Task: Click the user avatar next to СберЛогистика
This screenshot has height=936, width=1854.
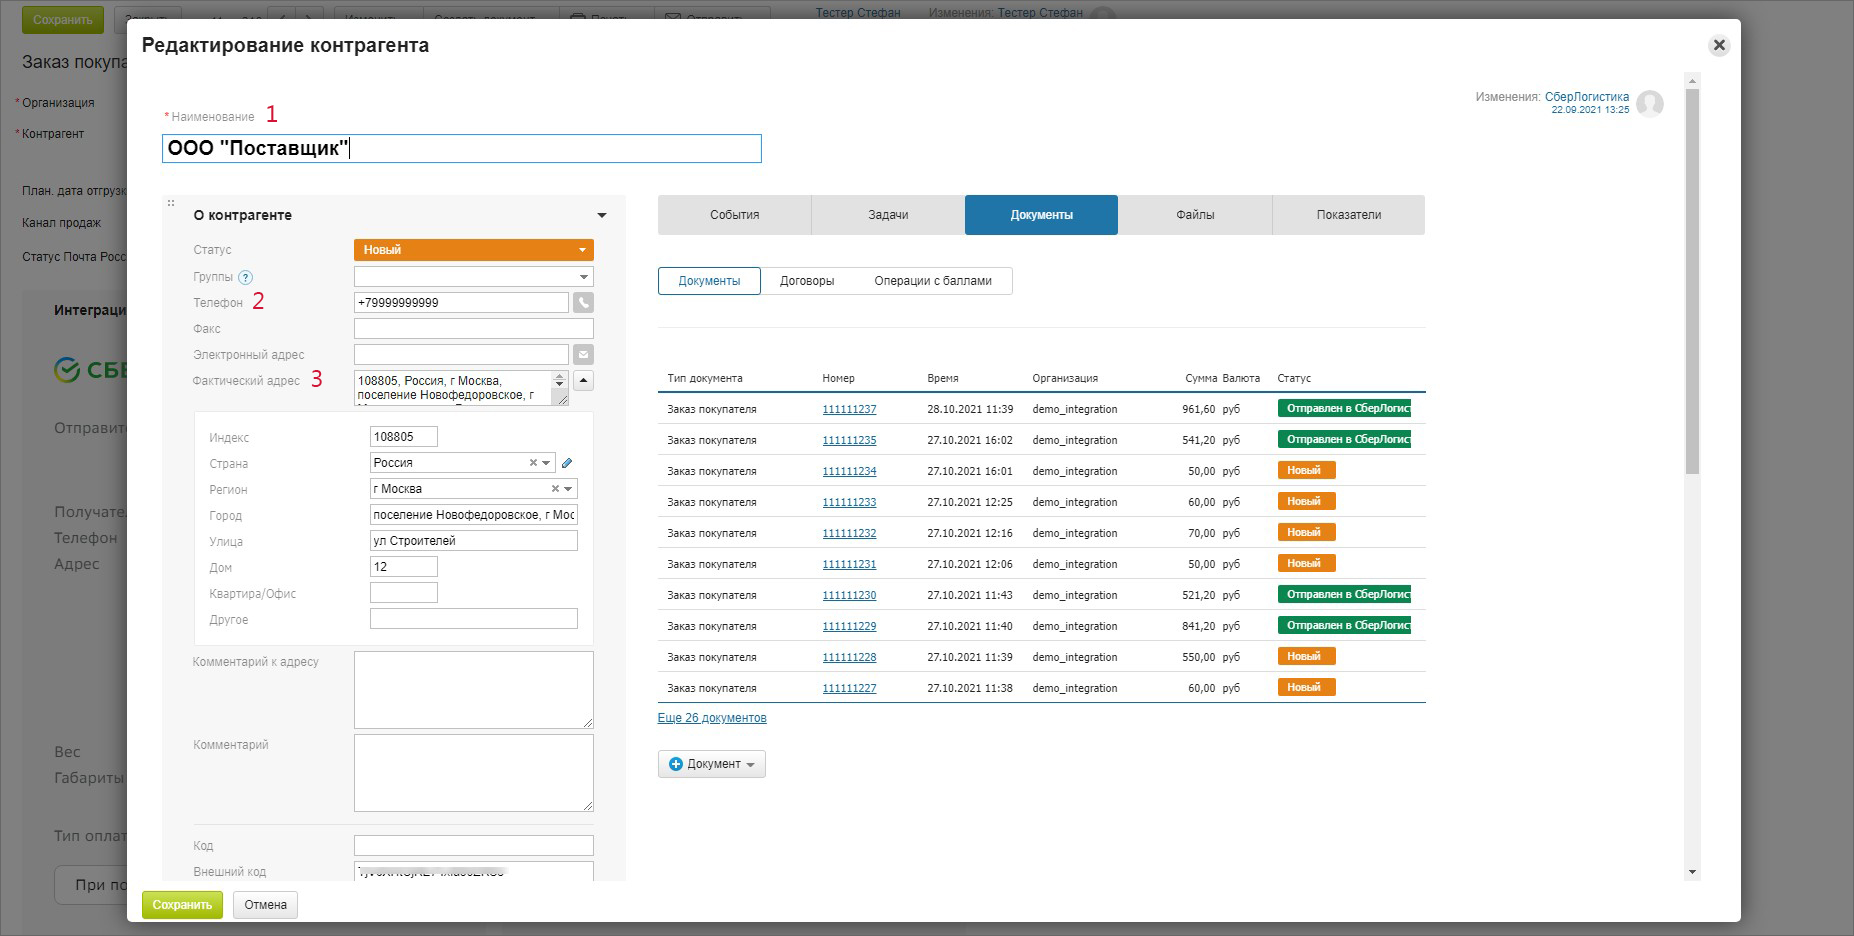Action: (x=1650, y=103)
